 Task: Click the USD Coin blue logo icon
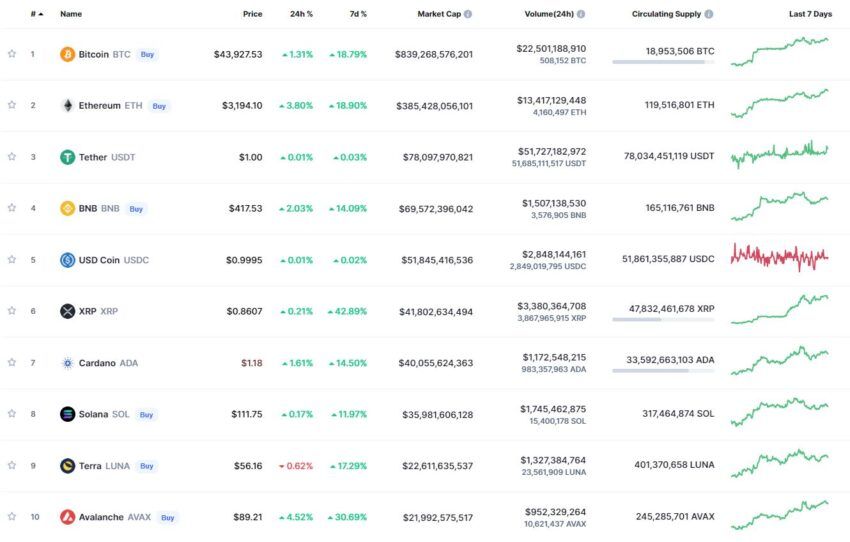[67, 260]
